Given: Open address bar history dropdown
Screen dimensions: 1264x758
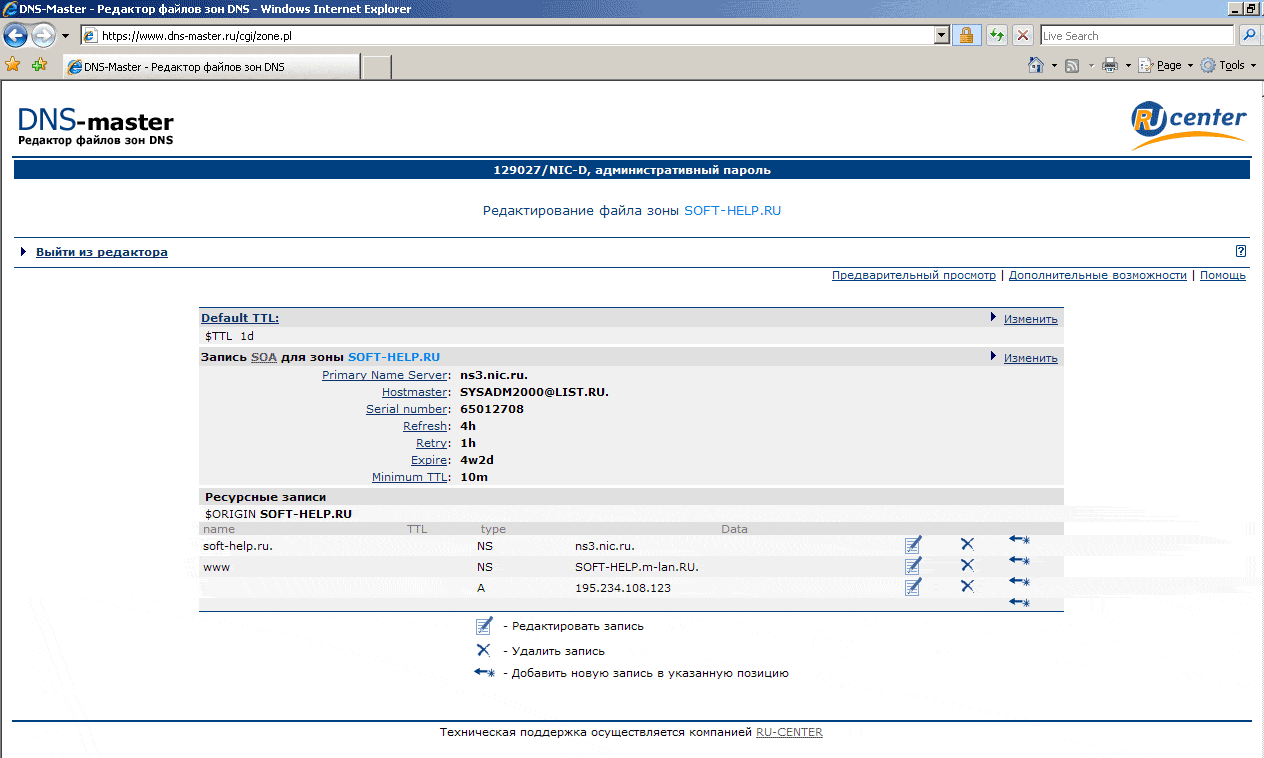Looking at the screenshot, I should point(941,36).
